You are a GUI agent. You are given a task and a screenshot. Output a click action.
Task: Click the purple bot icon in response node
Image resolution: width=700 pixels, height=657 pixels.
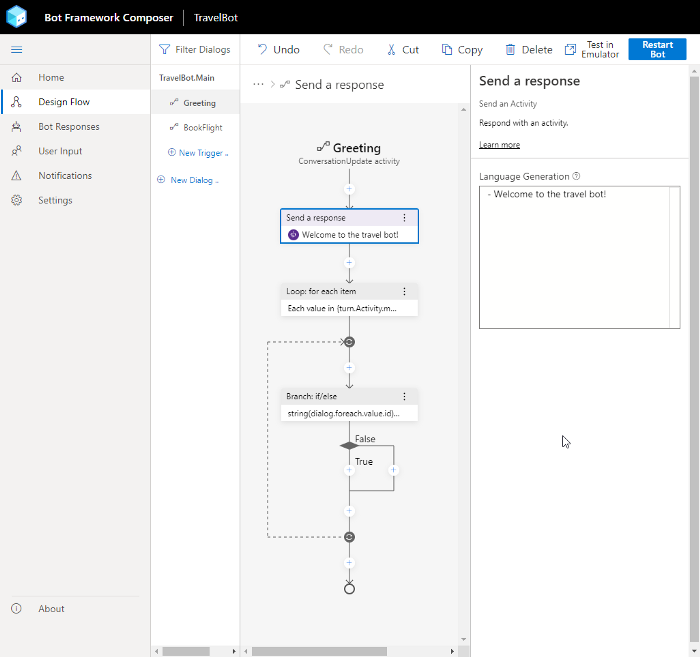[293, 235]
